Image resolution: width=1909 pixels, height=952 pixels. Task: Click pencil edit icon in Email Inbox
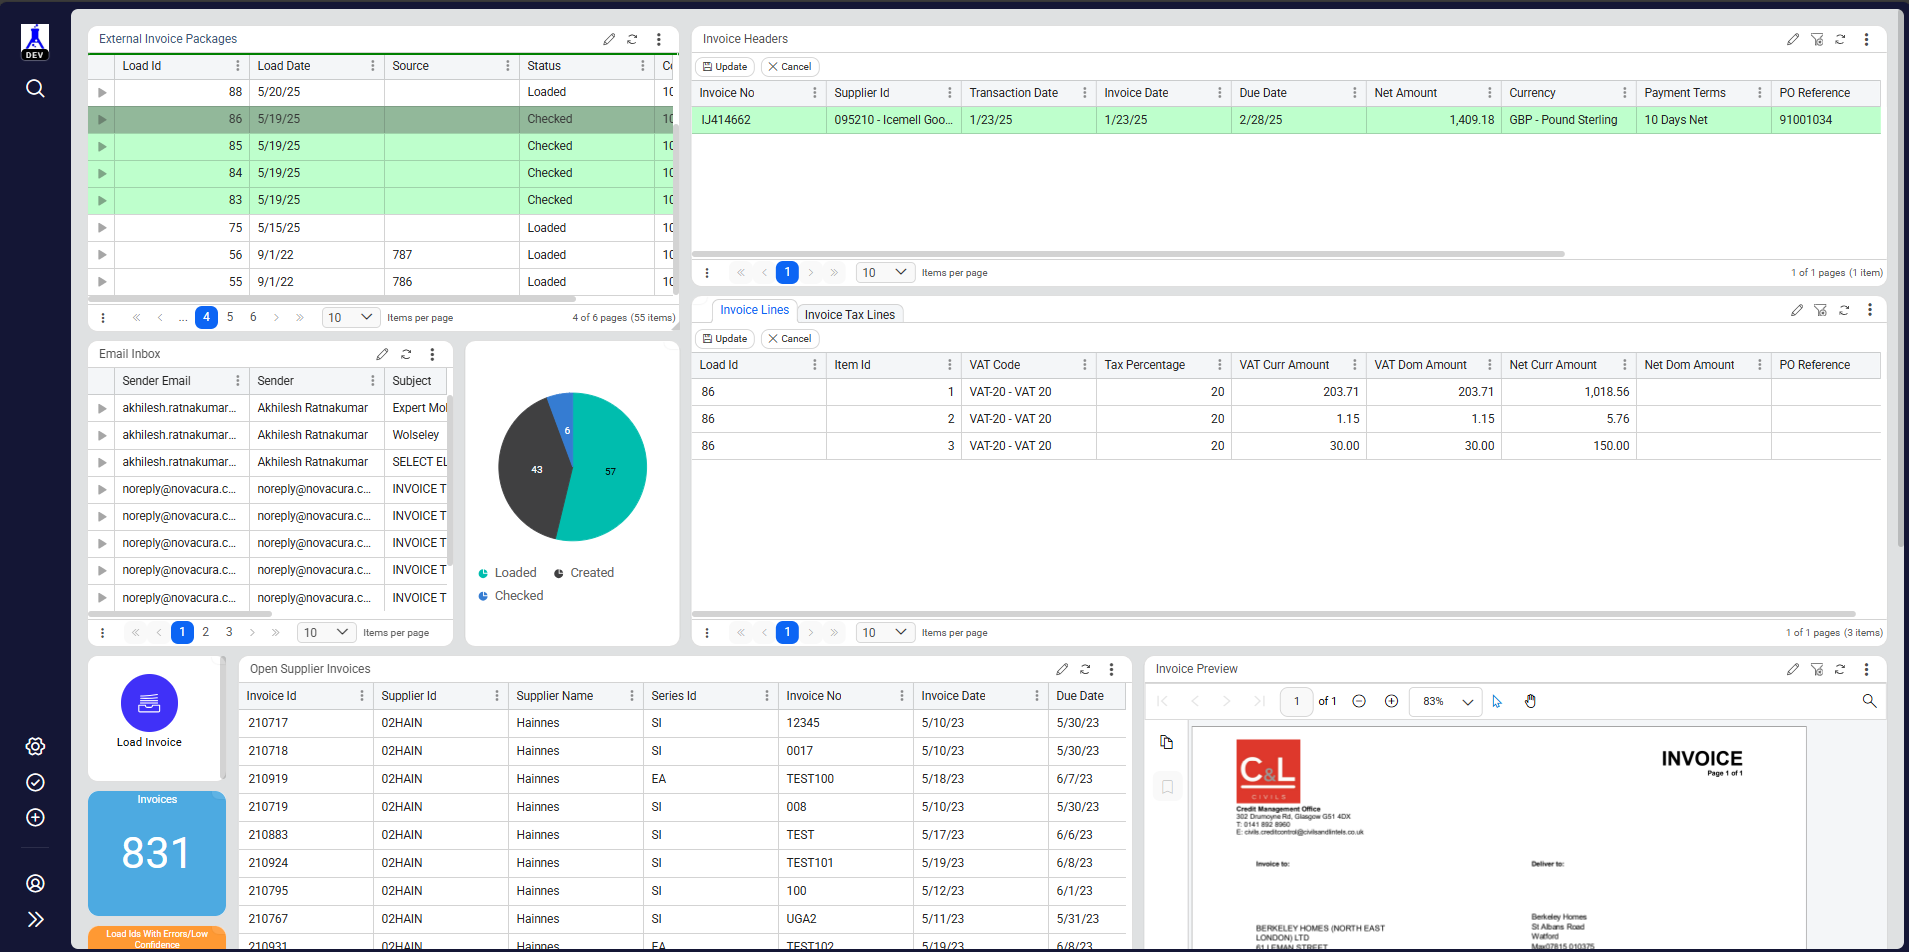[x=382, y=354]
